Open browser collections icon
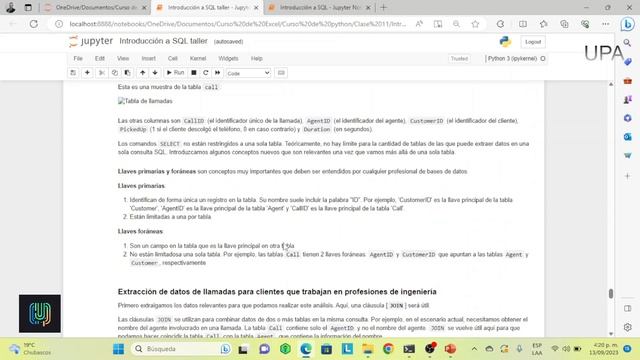 [564, 24]
